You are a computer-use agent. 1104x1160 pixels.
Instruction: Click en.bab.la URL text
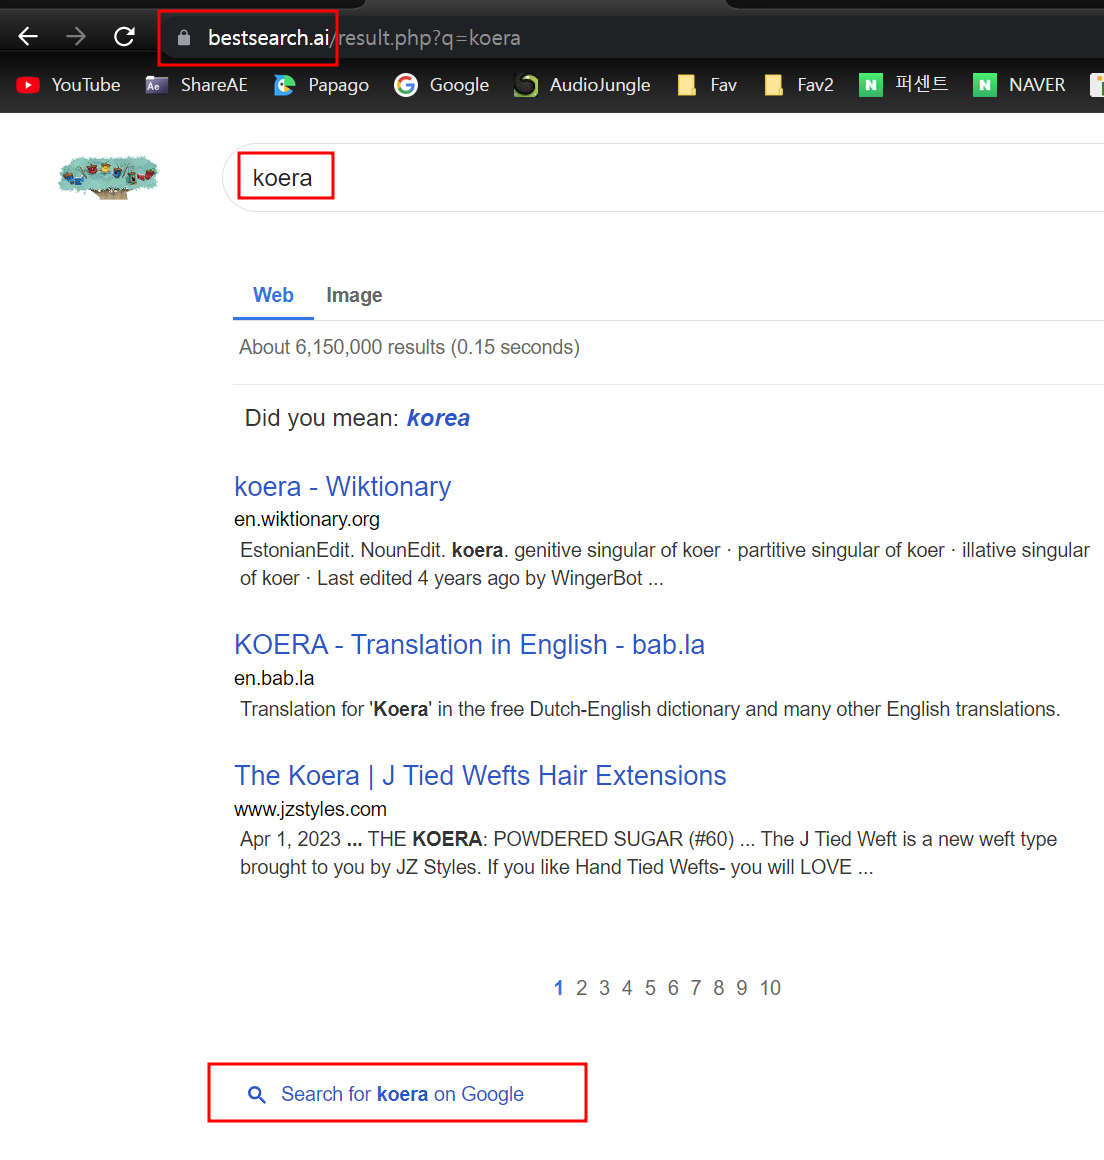pyautogui.click(x=275, y=678)
